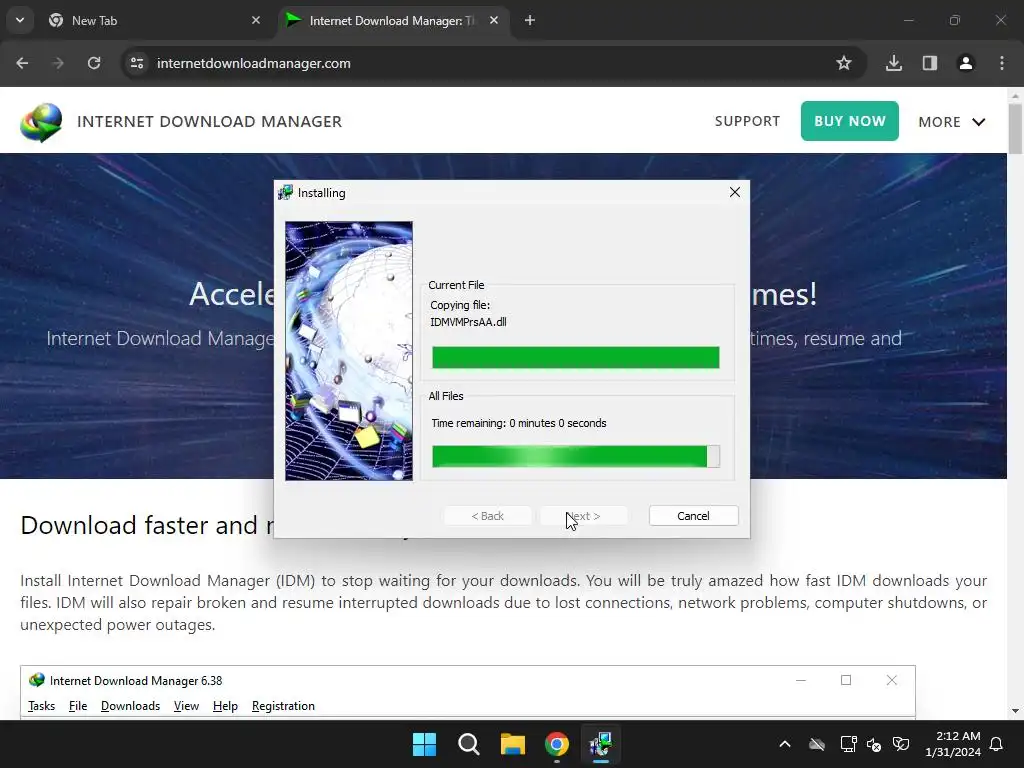Close the Installing dialog
Viewport: 1024px width, 768px height.
click(x=735, y=192)
